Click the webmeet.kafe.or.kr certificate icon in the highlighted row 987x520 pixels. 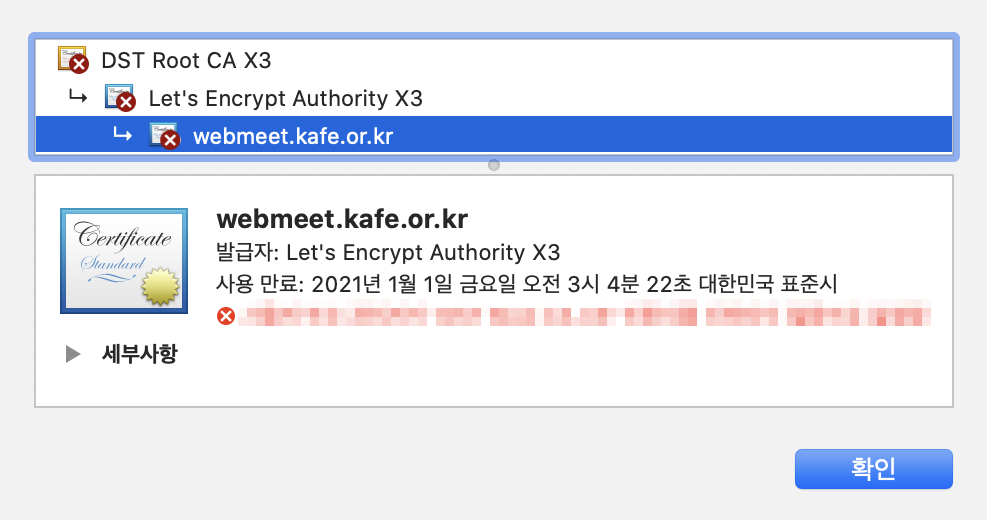pos(164,135)
